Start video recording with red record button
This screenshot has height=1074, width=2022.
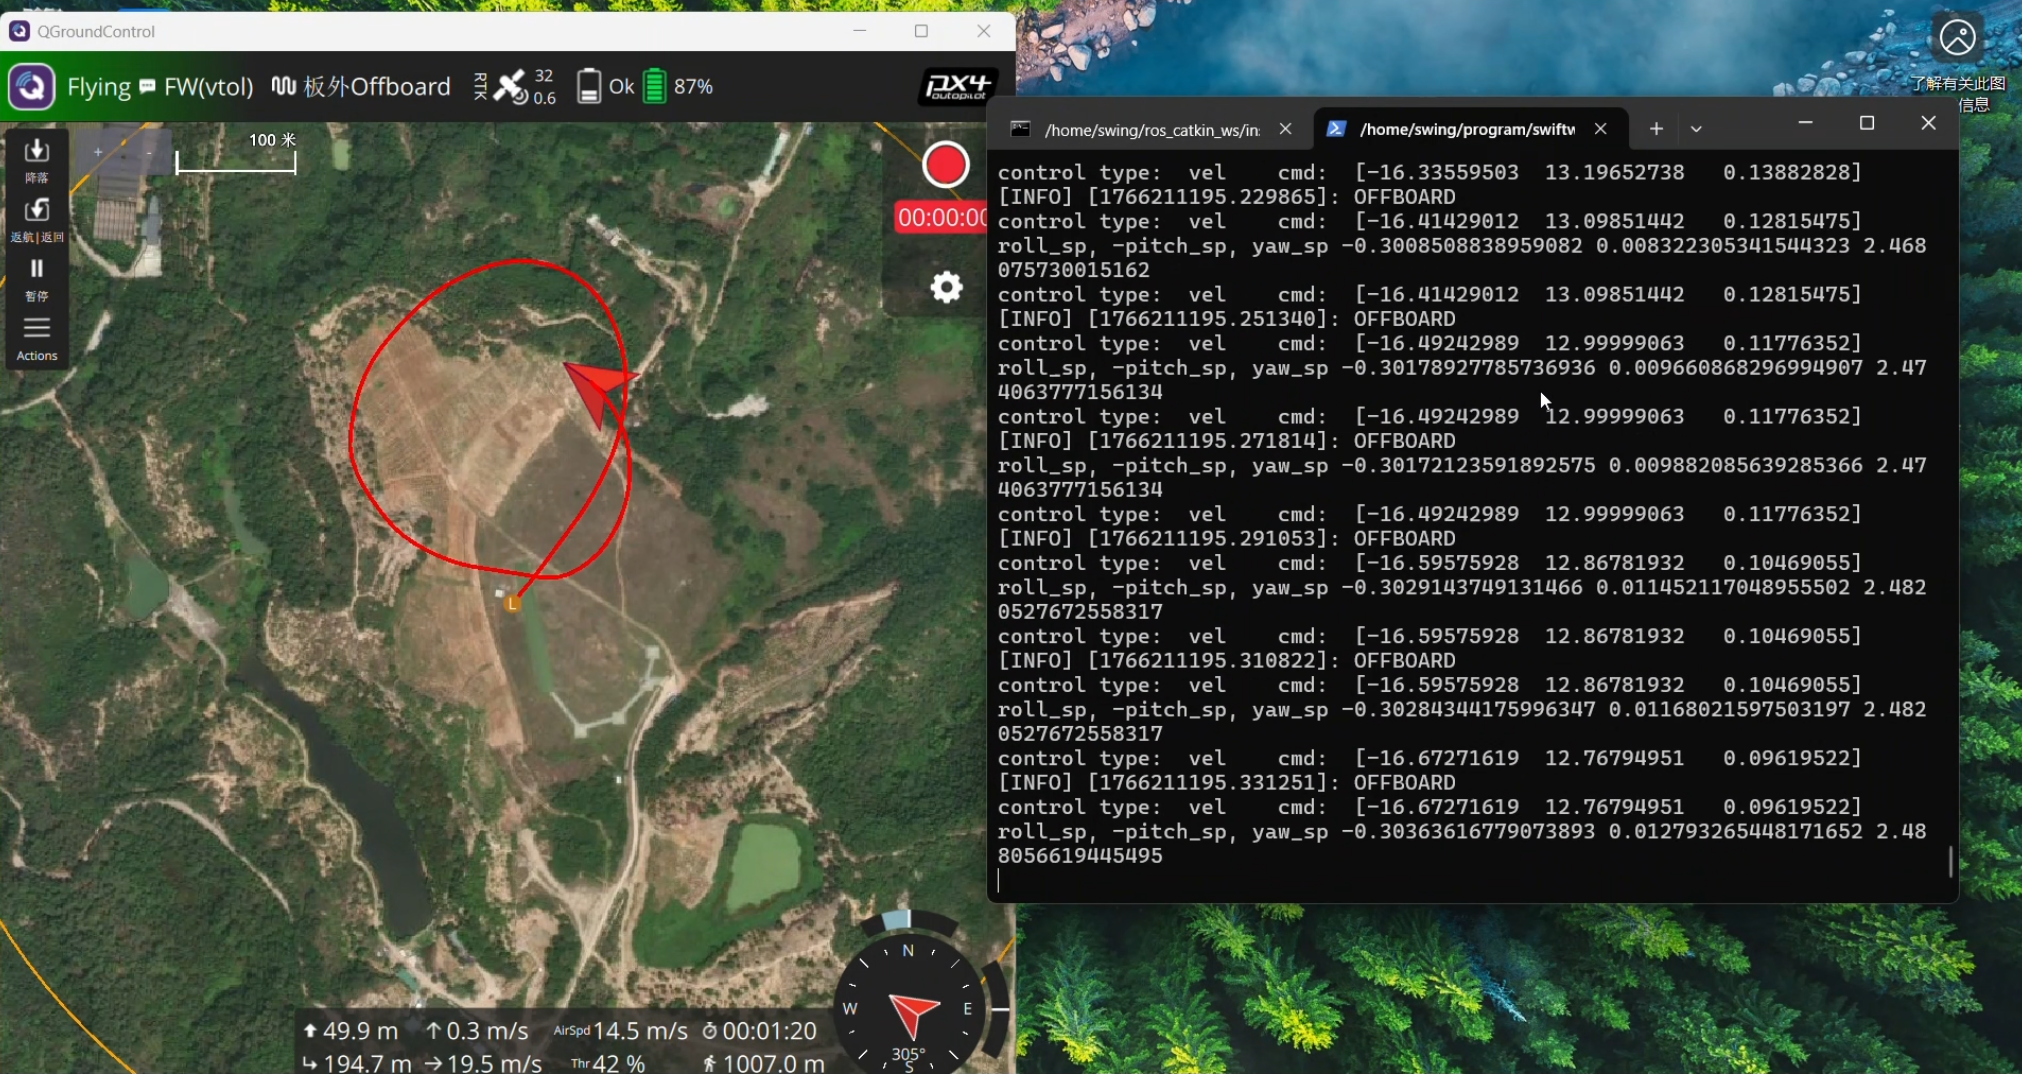945,165
